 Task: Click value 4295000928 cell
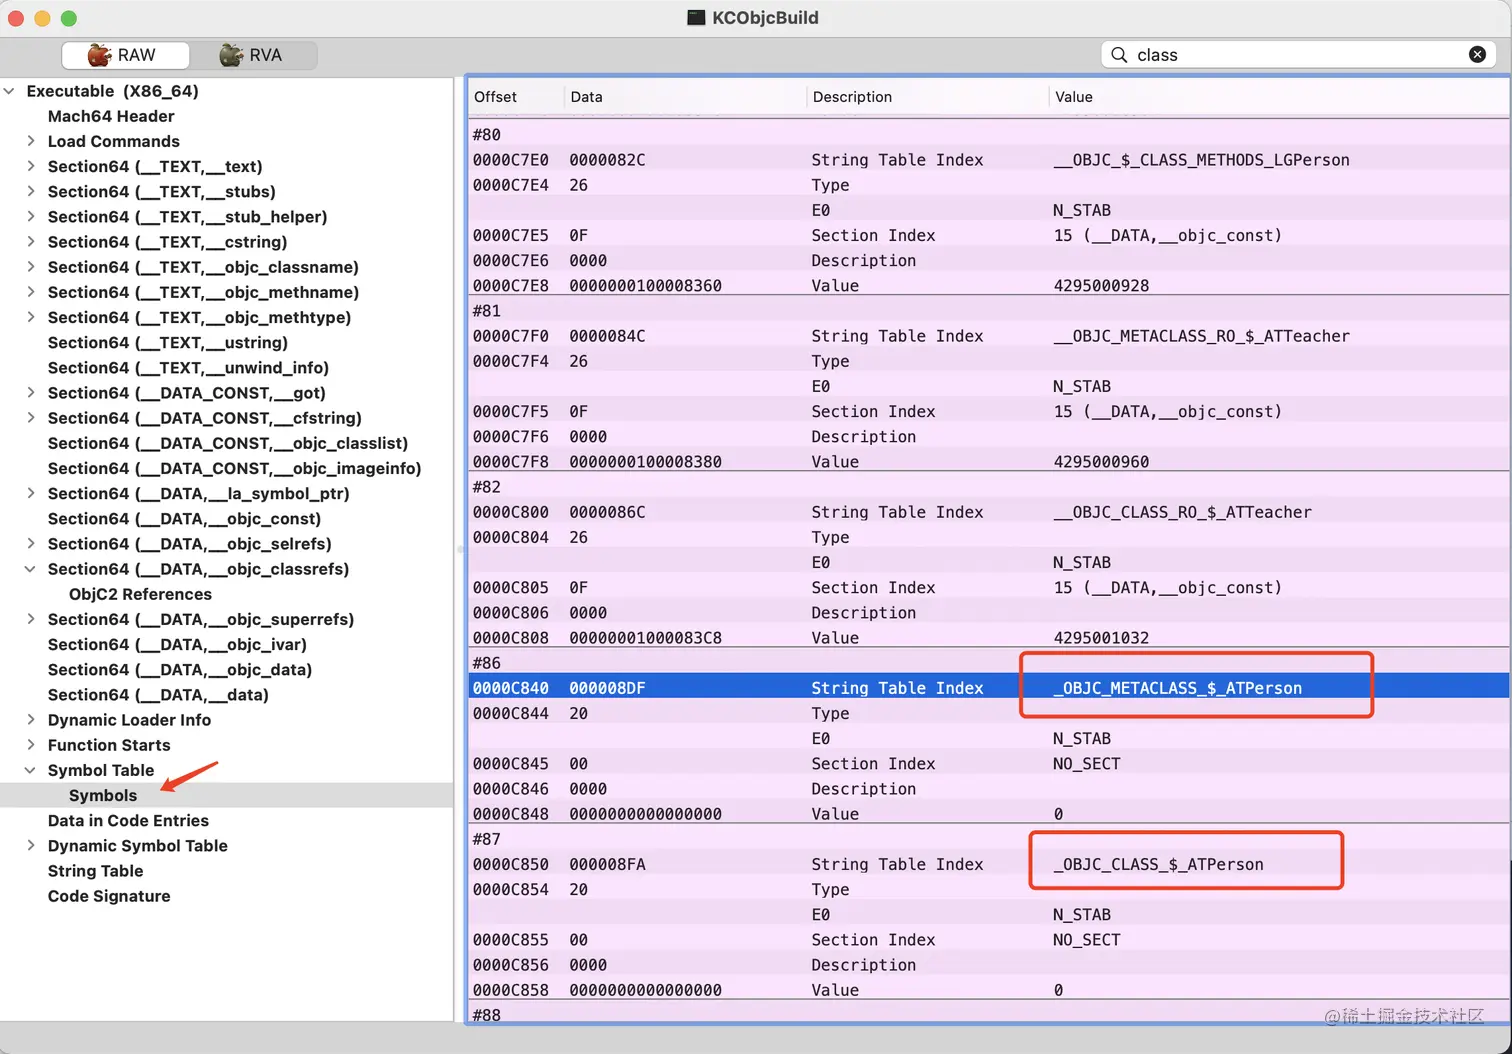click(x=1101, y=286)
